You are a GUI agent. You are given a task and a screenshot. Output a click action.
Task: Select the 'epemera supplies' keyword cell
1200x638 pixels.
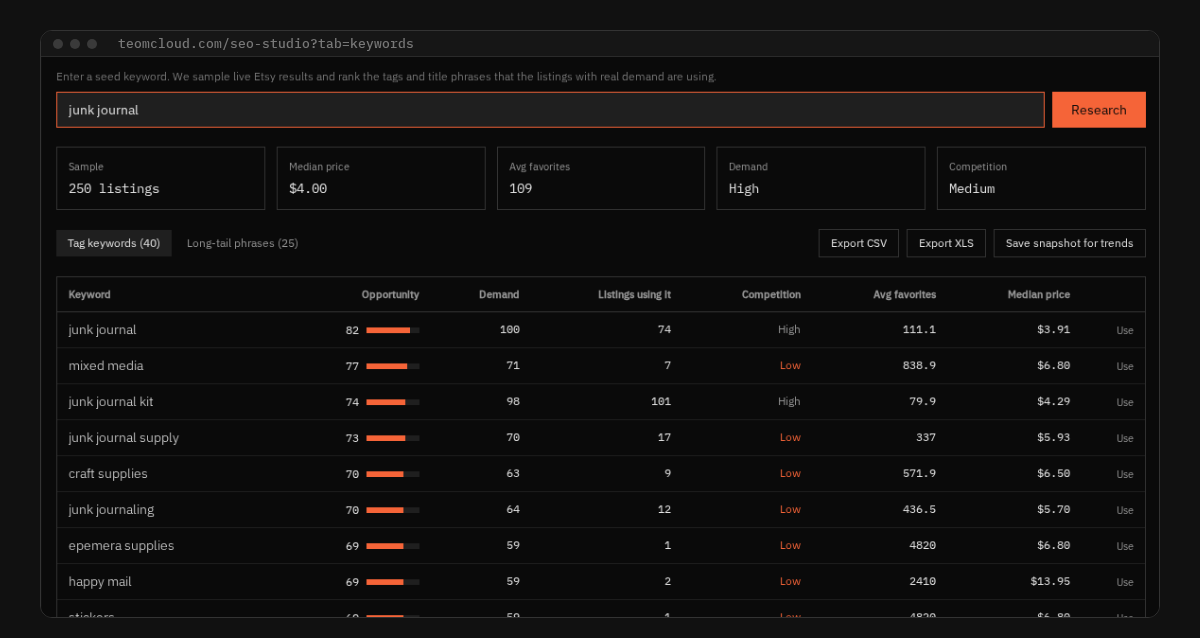pos(121,546)
